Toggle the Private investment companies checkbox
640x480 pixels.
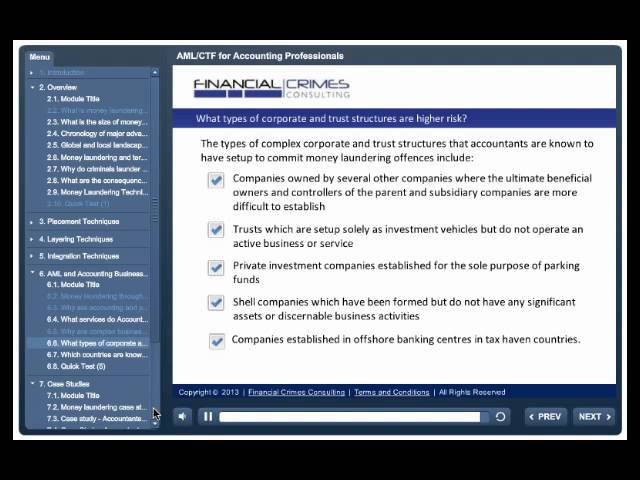coord(216,267)
